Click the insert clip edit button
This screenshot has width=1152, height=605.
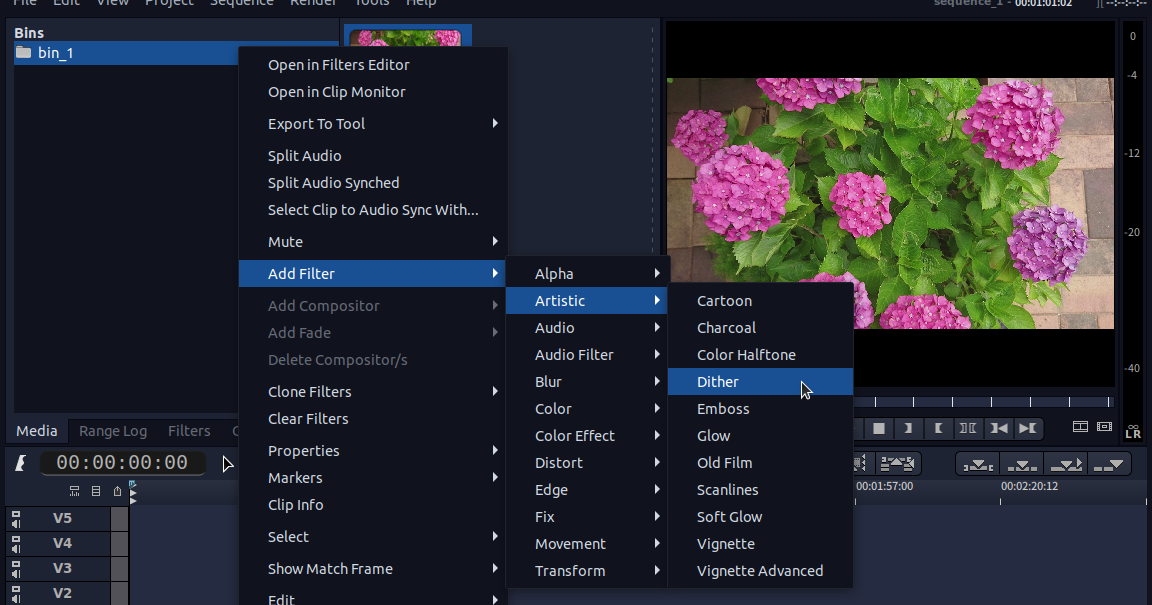click(1066, 465)
